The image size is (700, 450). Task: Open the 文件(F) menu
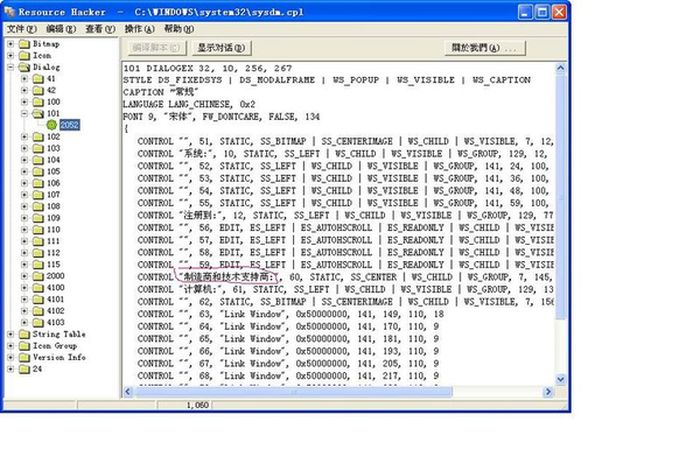[x=21, y=29]
